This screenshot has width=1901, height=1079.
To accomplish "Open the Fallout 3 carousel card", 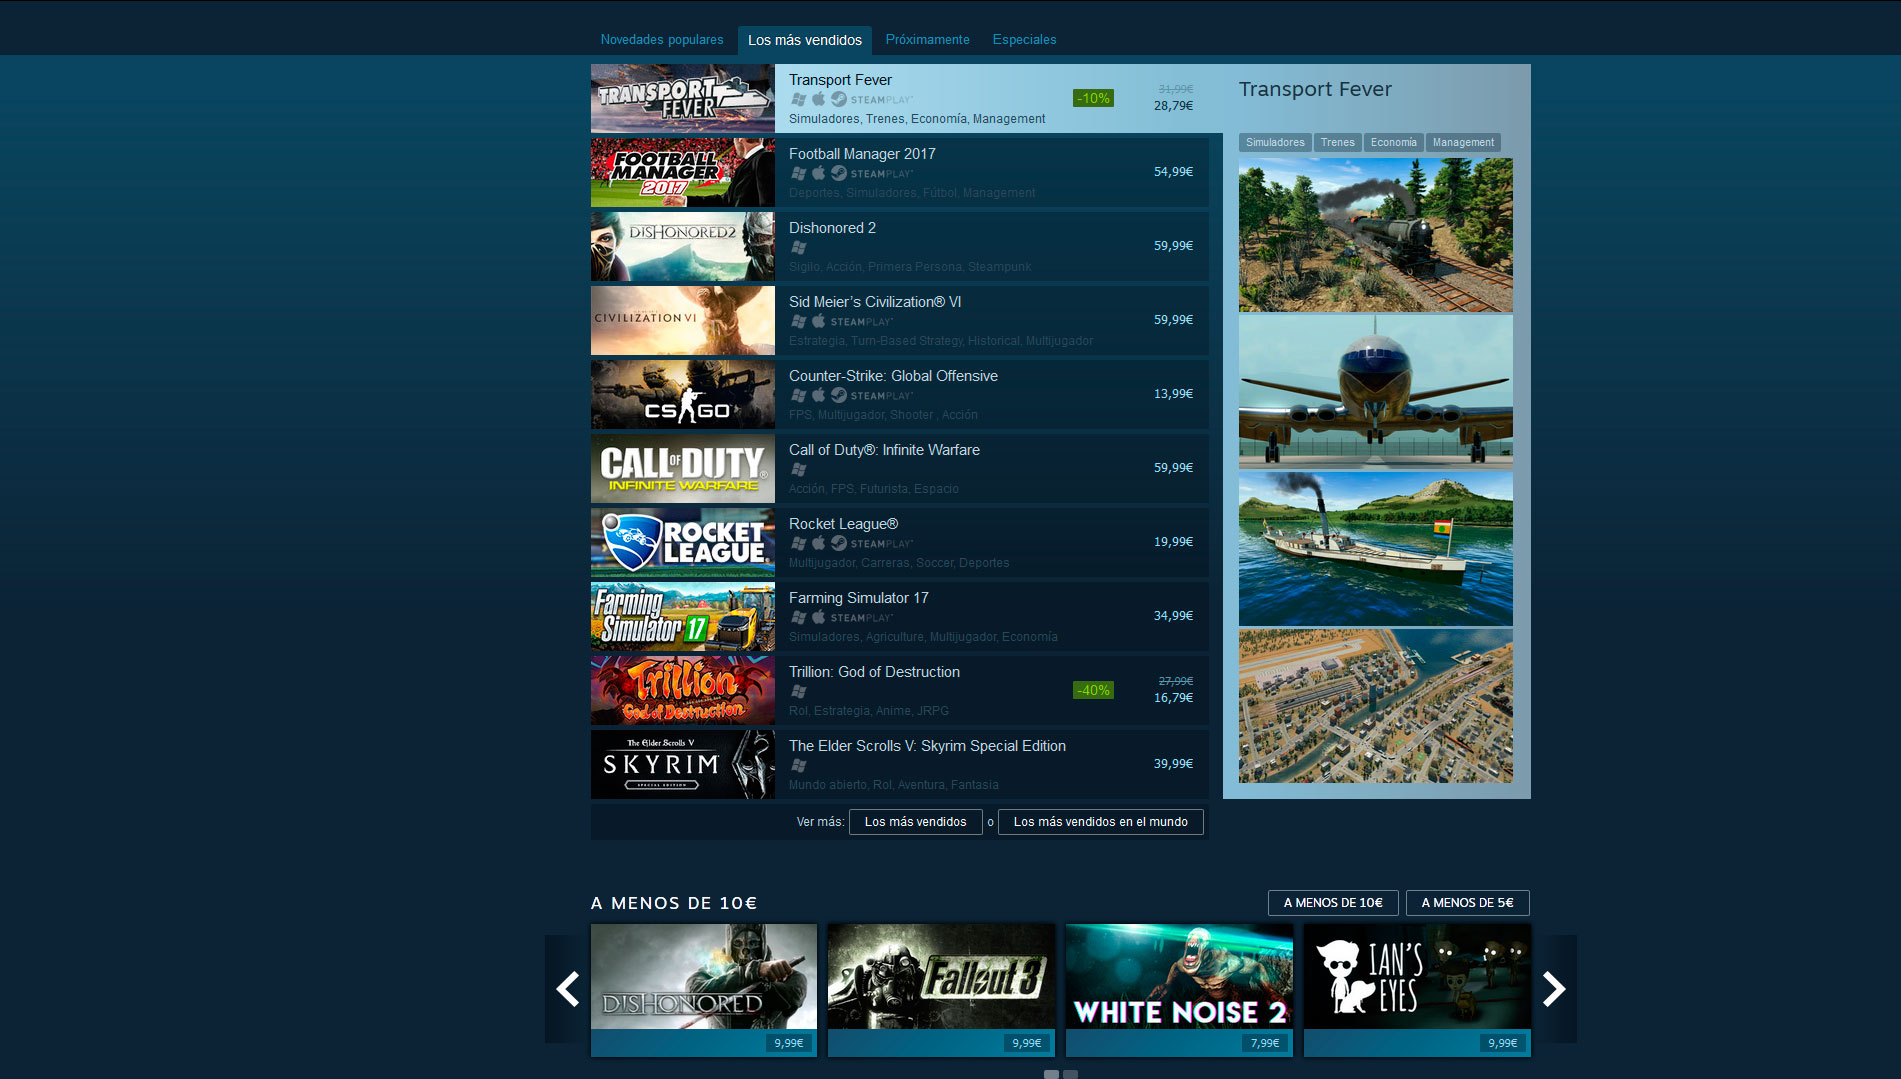I will click(x=941, y=990).
